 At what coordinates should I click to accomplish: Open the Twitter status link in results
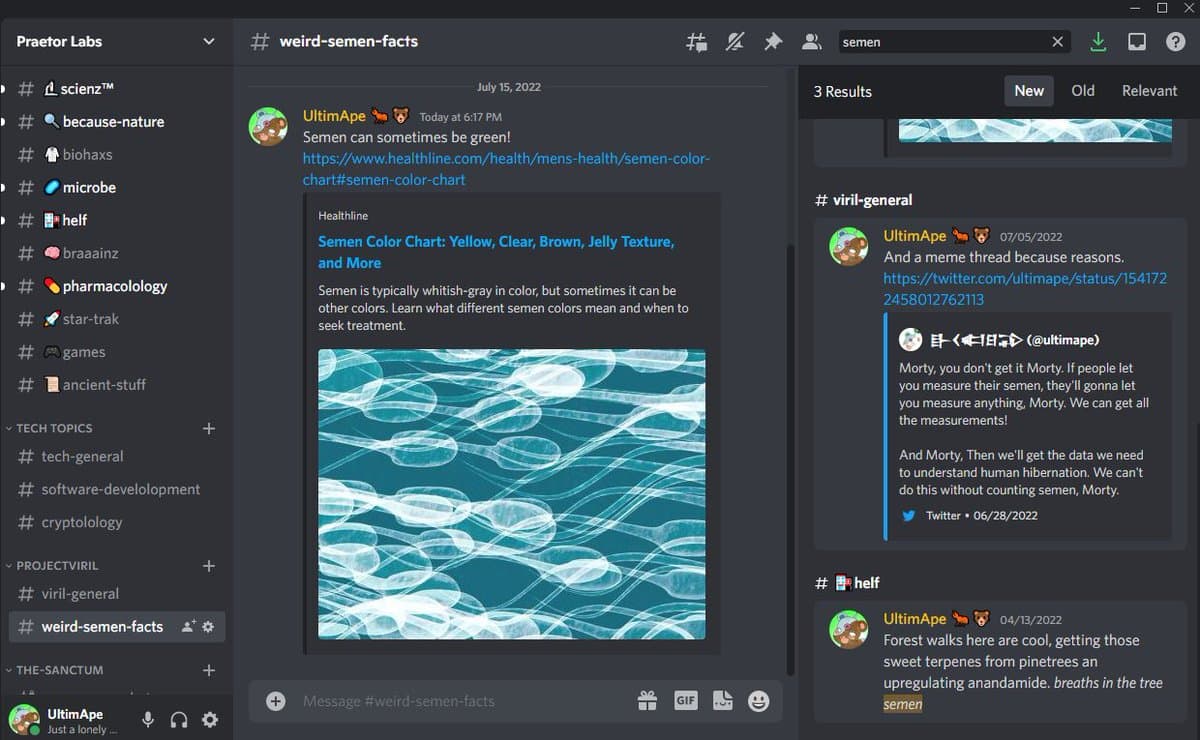[x=1025, y=289]
